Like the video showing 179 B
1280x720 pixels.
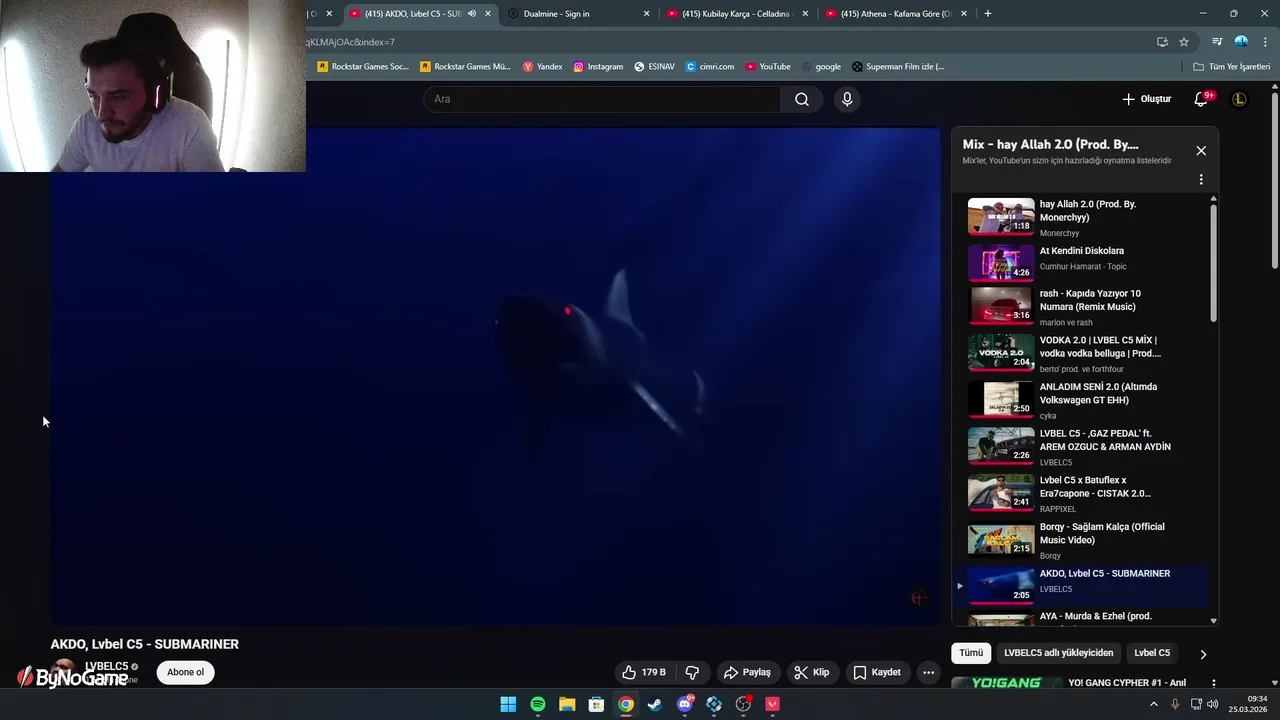pos(644,672)
